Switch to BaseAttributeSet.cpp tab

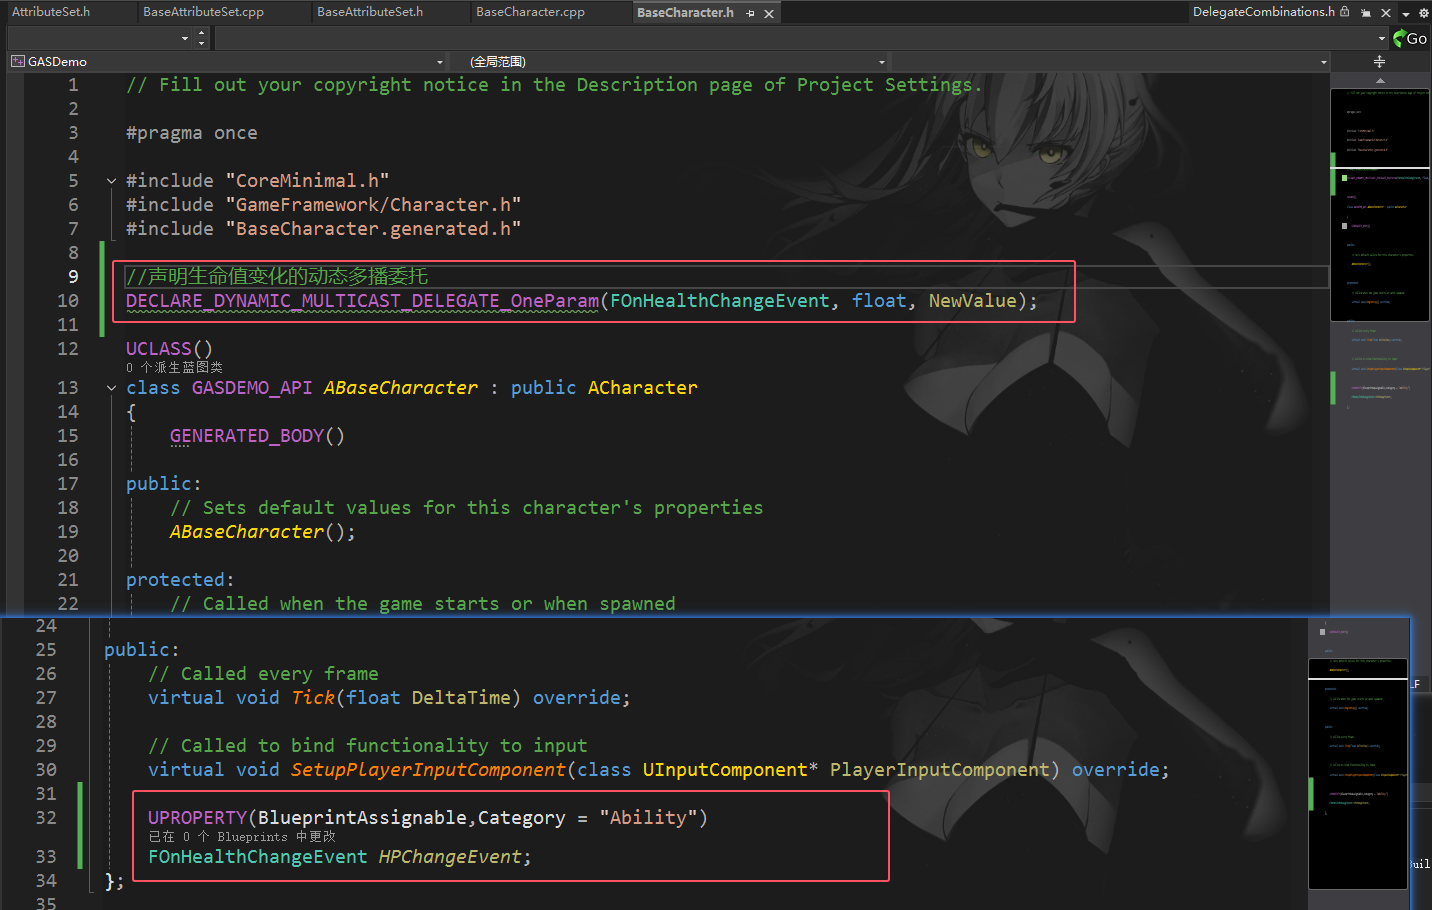204,12
